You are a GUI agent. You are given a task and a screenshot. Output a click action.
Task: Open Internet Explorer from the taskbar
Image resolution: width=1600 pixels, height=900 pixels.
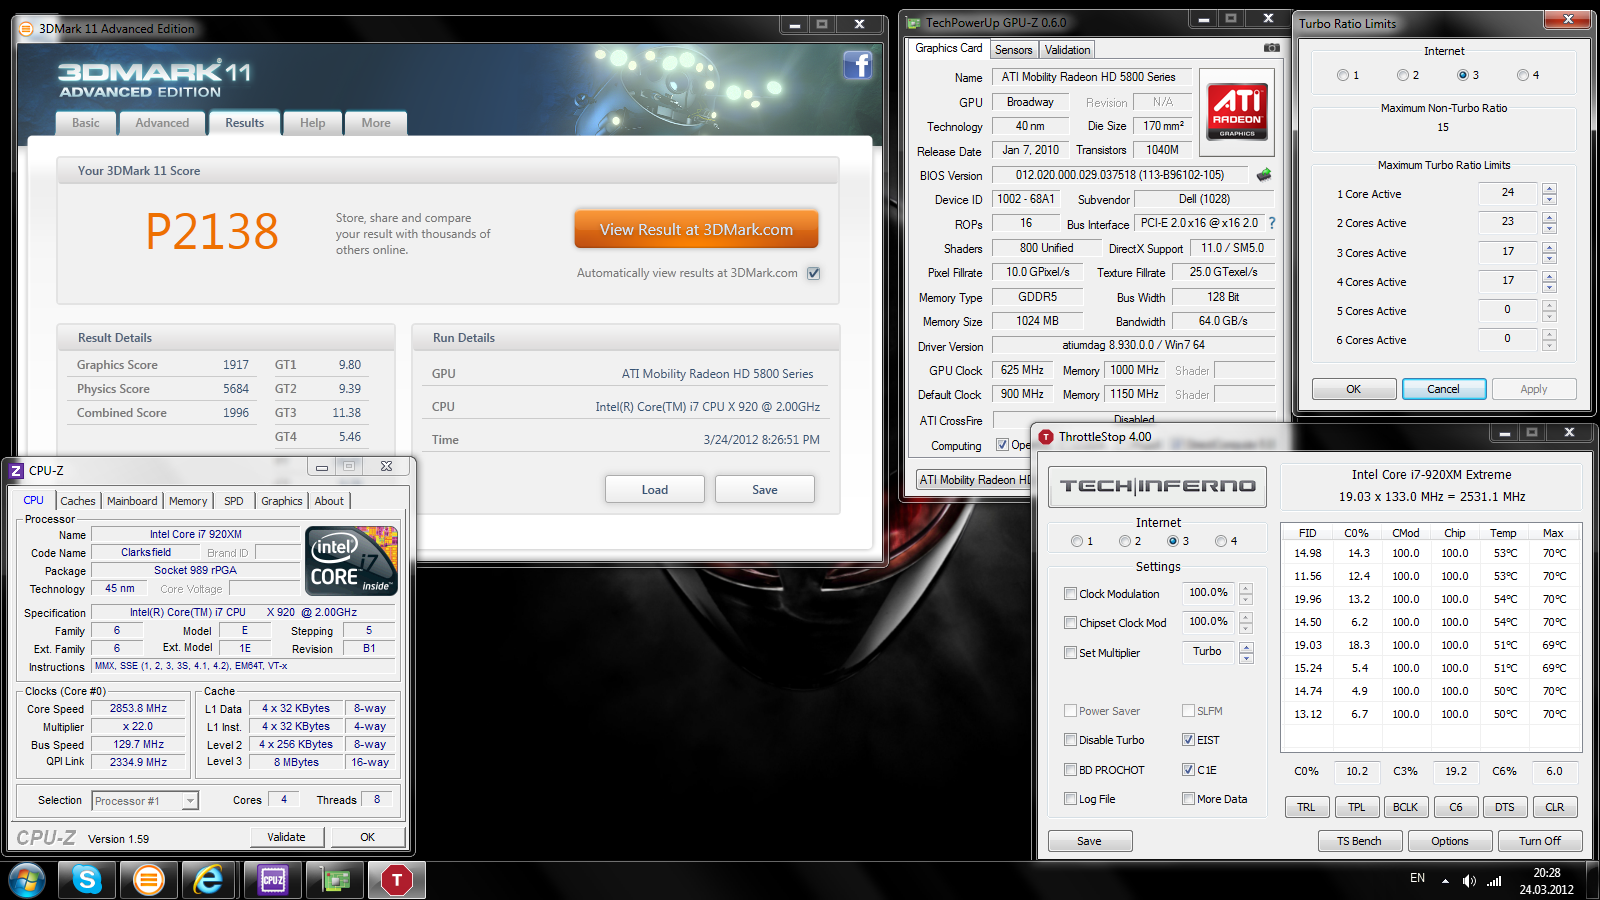(x=209, y=880)
